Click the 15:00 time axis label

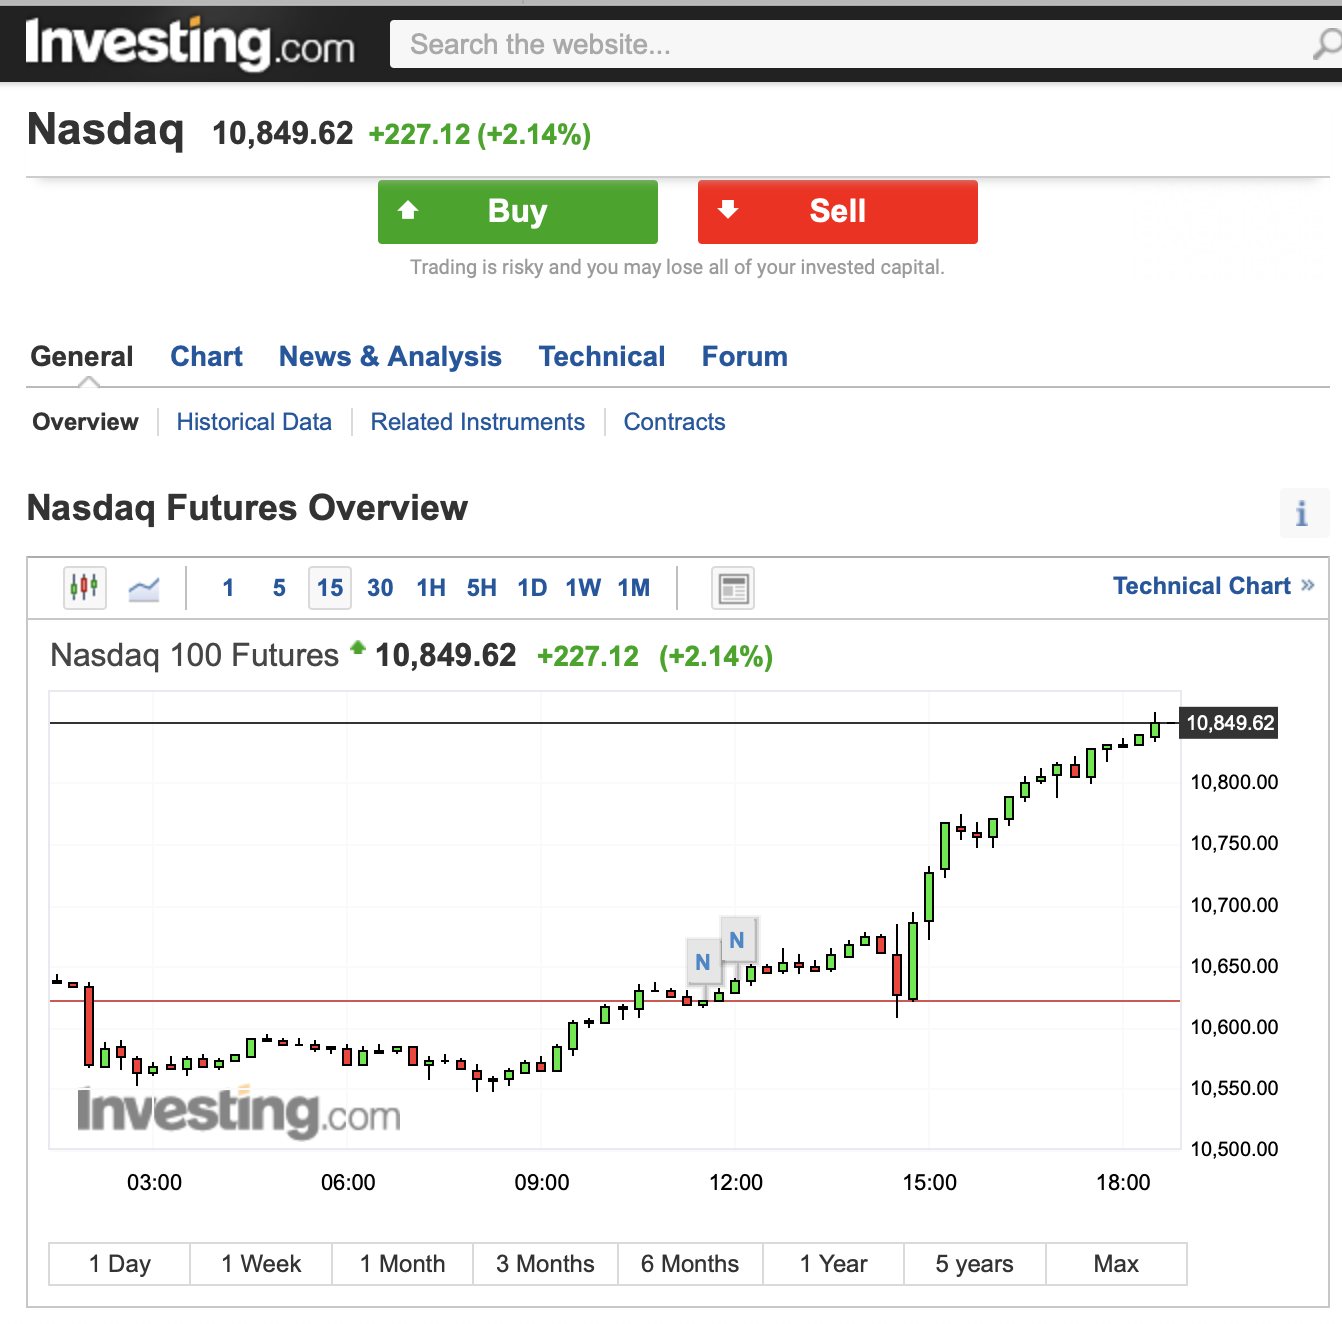(930, 1182)
